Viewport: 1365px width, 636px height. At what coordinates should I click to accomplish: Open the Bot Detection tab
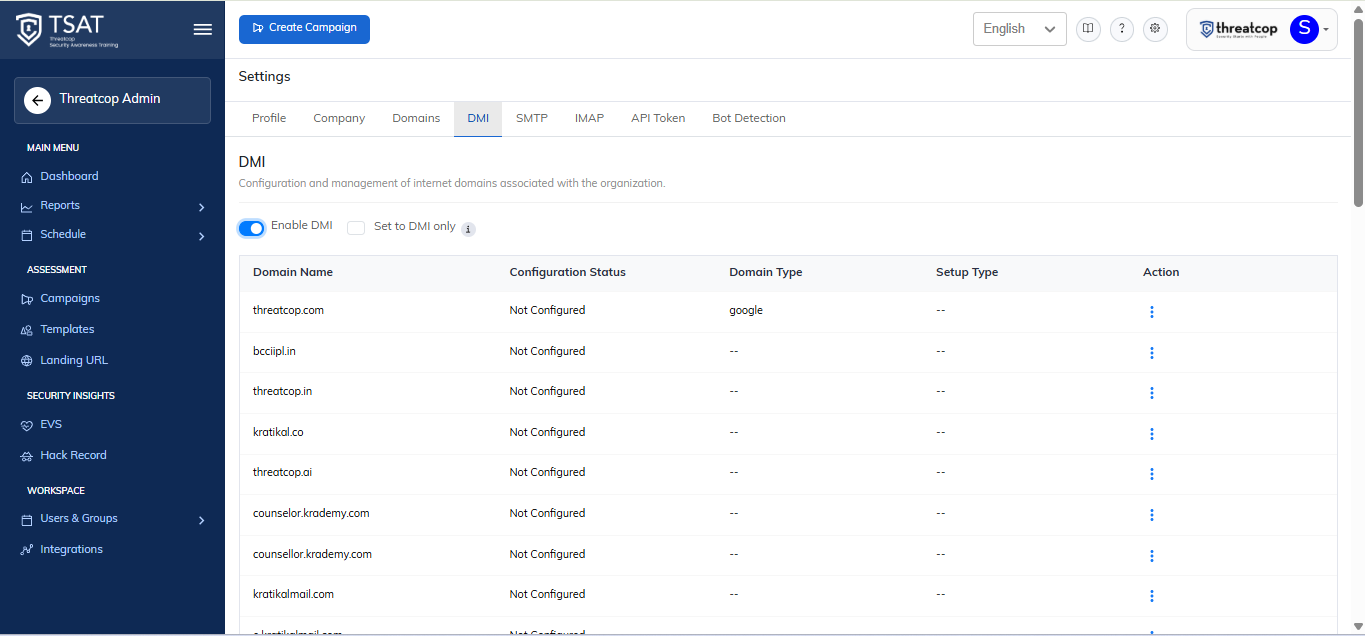[x=749, y=118]
